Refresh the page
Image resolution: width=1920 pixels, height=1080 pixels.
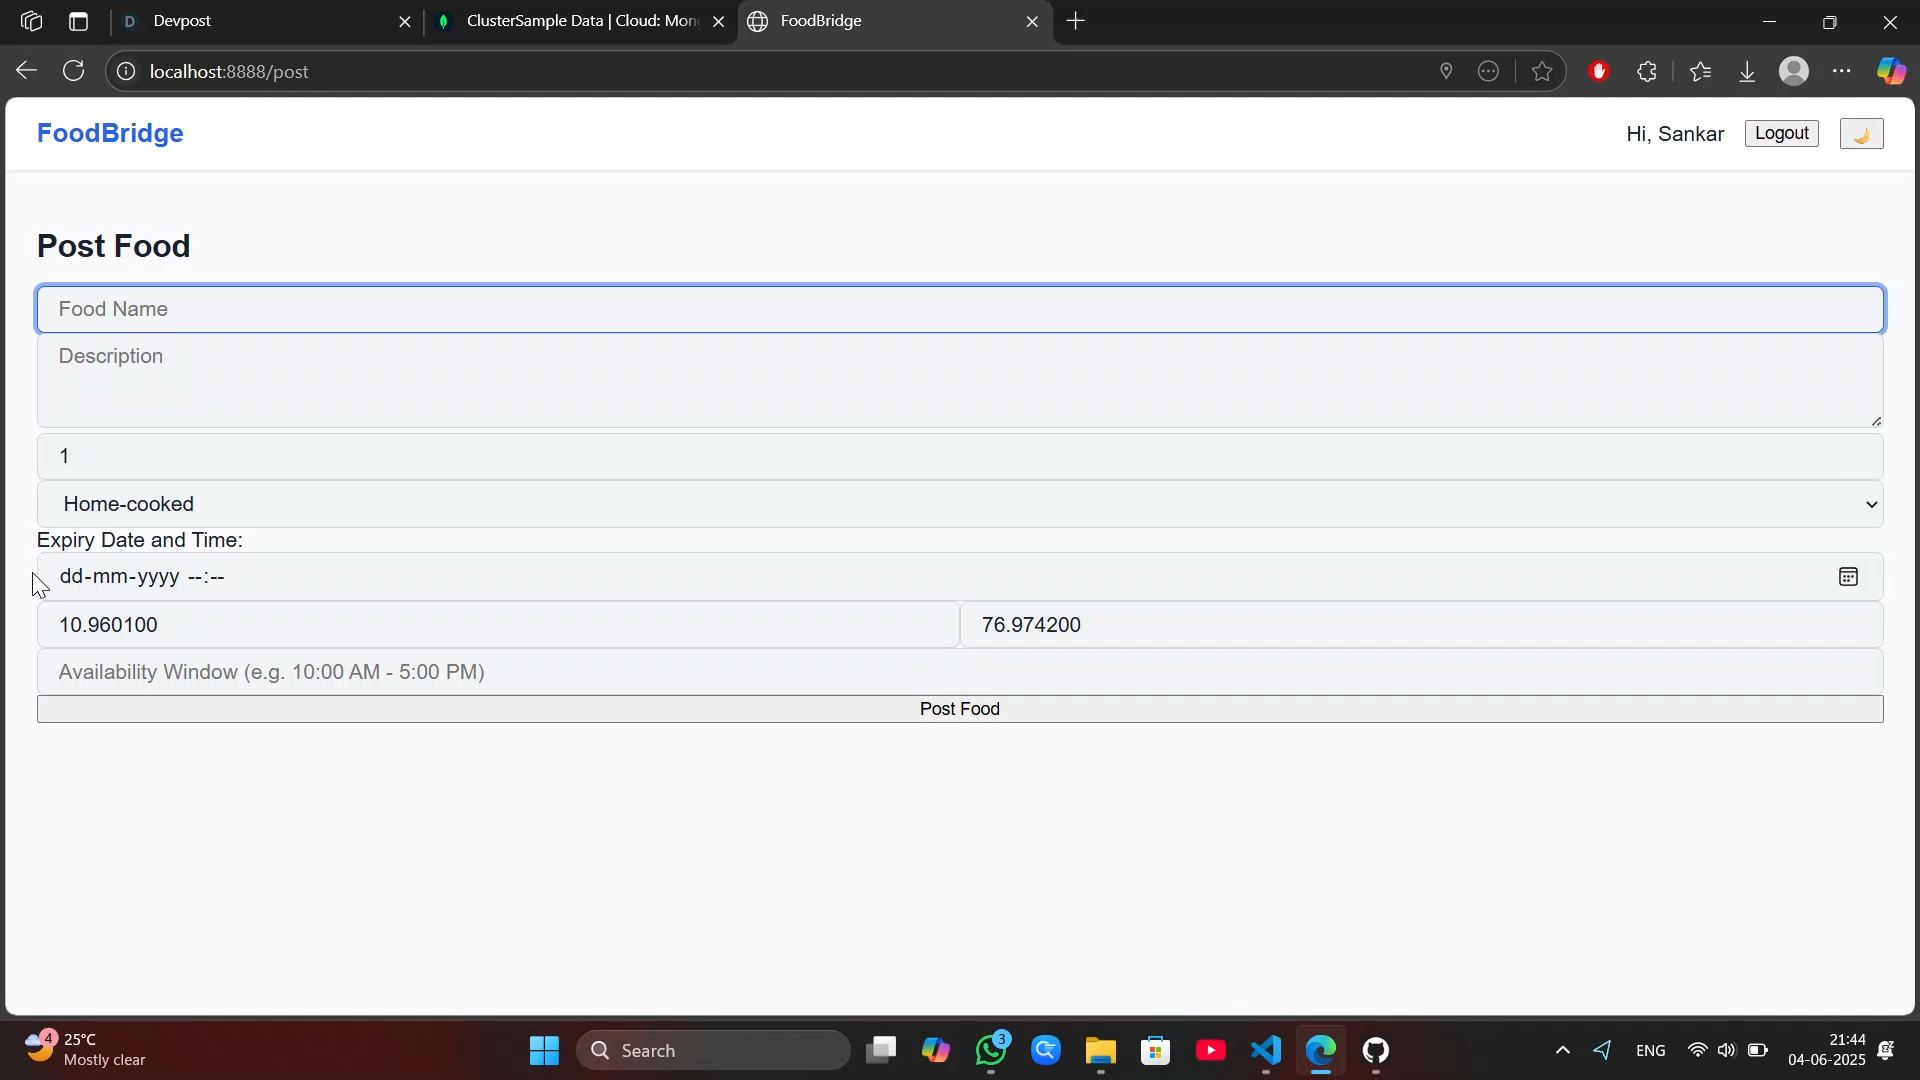[x=73, y=71]
